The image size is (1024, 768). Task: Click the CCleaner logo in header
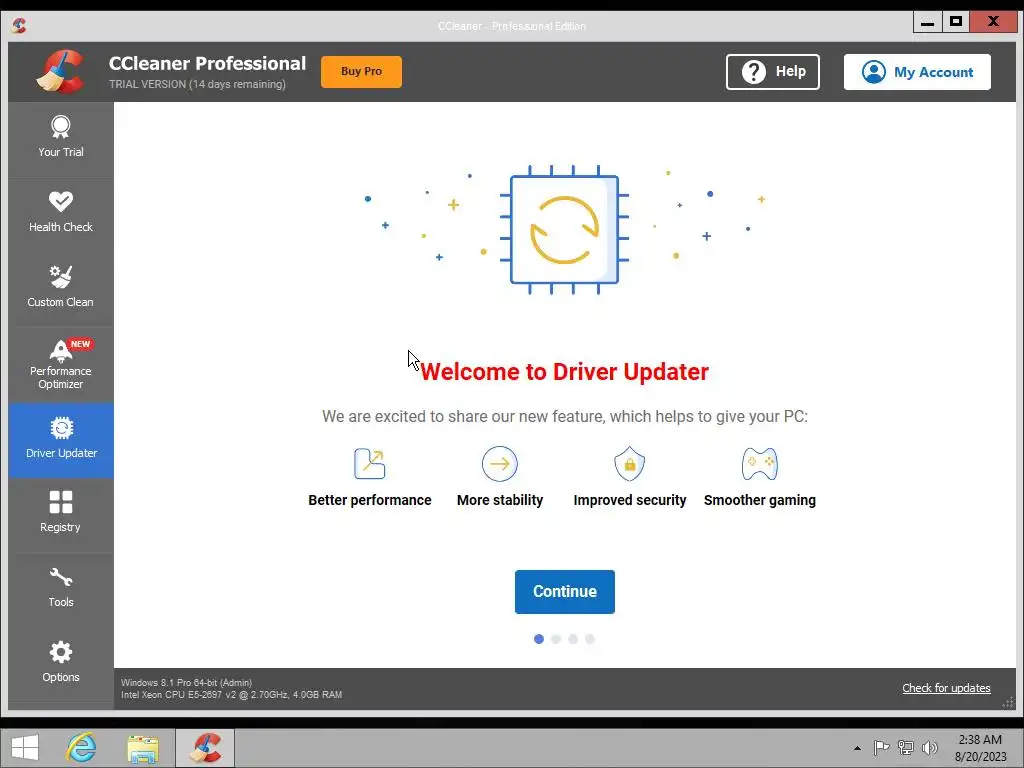[60, 71]
